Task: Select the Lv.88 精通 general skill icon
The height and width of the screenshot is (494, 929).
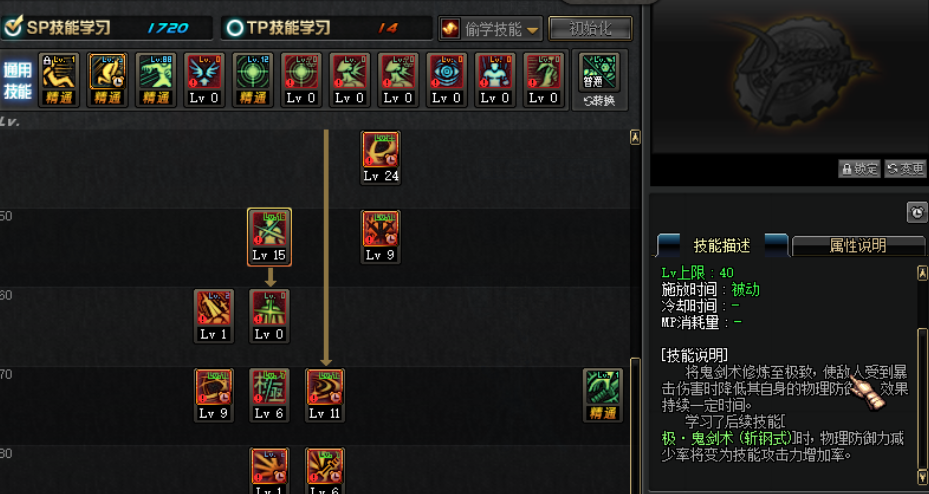Action: [156, 80]
